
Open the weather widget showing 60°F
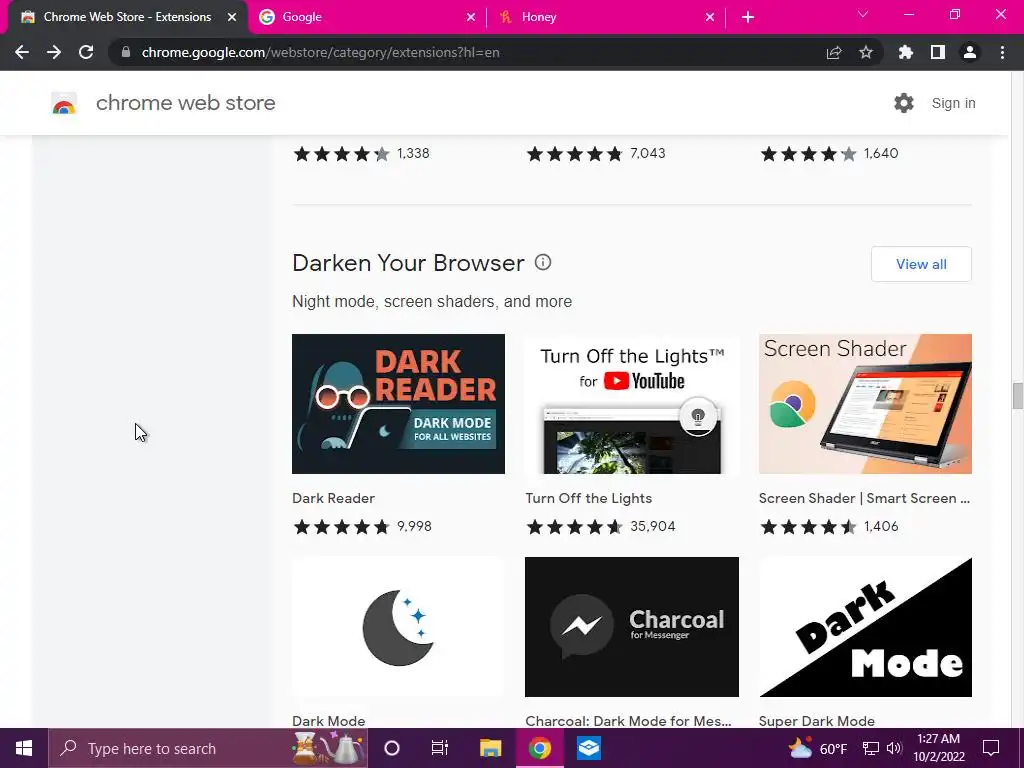817,748
